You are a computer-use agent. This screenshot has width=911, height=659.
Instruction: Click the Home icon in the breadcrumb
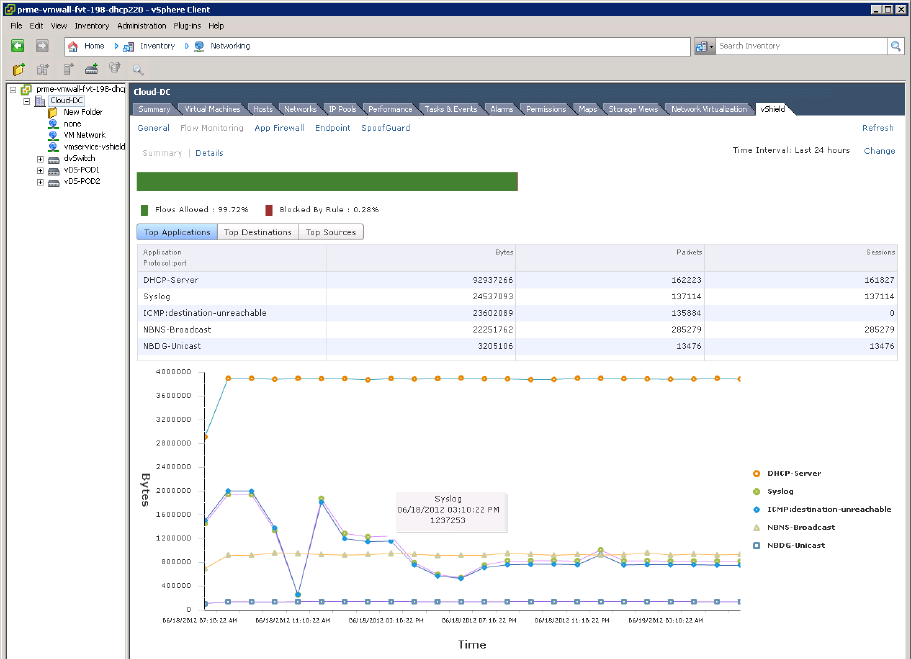(73, 46)
